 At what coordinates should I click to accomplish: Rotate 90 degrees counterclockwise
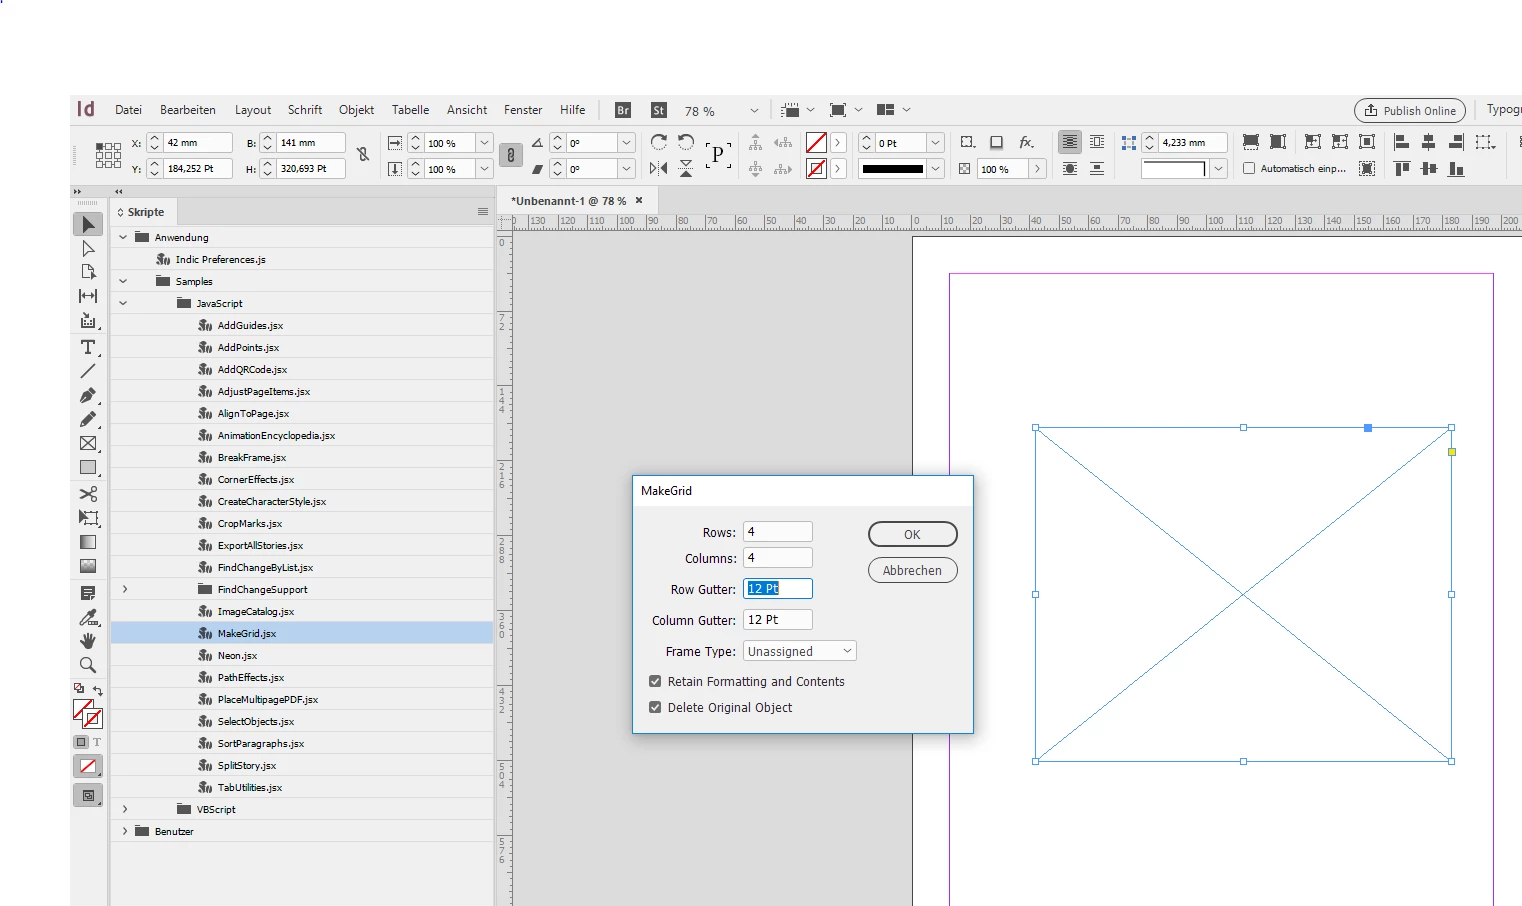pos(686,142)
